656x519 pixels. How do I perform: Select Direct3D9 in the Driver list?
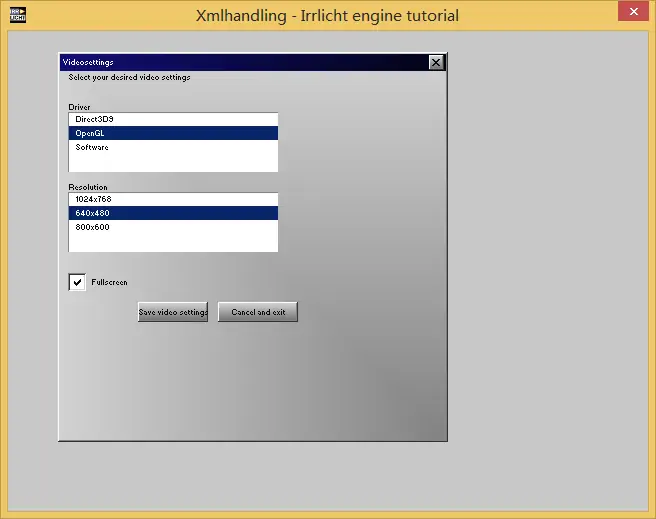point(94,119)
